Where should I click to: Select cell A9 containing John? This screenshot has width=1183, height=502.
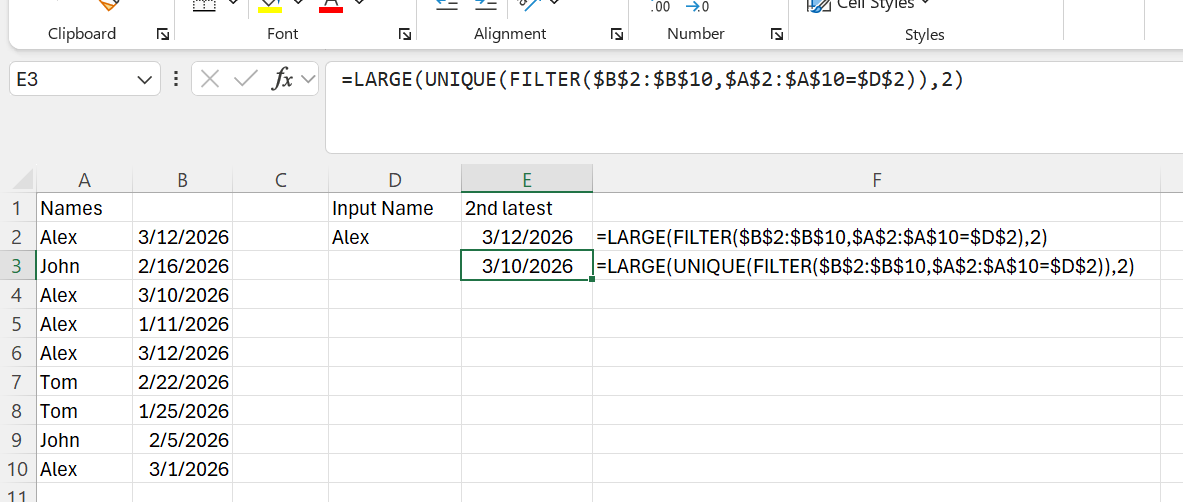pos(84,439)
